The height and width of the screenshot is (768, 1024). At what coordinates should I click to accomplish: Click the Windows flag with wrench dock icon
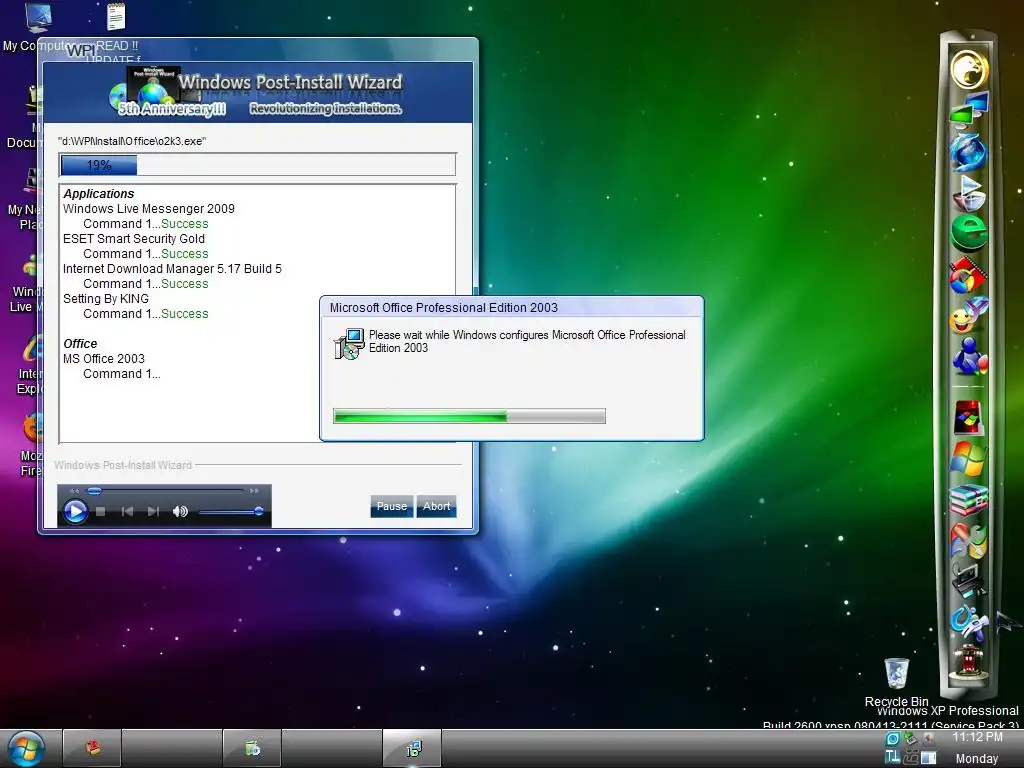968,541
